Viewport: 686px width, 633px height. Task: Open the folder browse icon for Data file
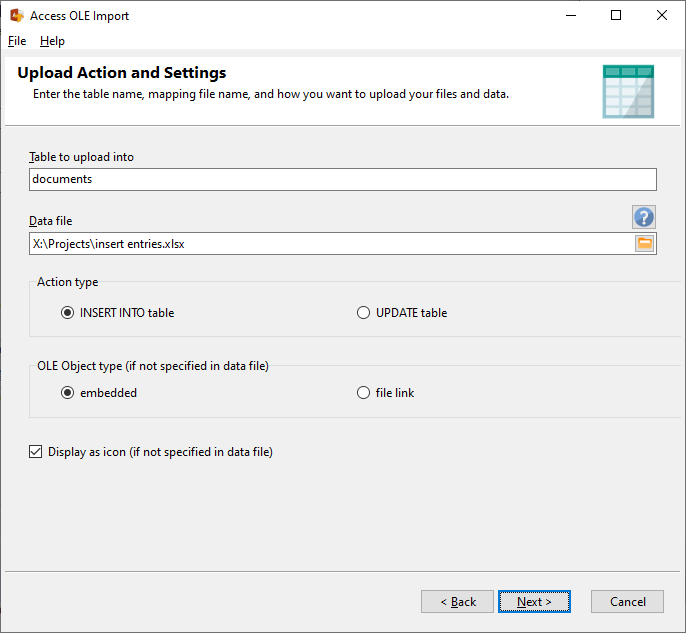pyautogui.click(x=645, y=243)
